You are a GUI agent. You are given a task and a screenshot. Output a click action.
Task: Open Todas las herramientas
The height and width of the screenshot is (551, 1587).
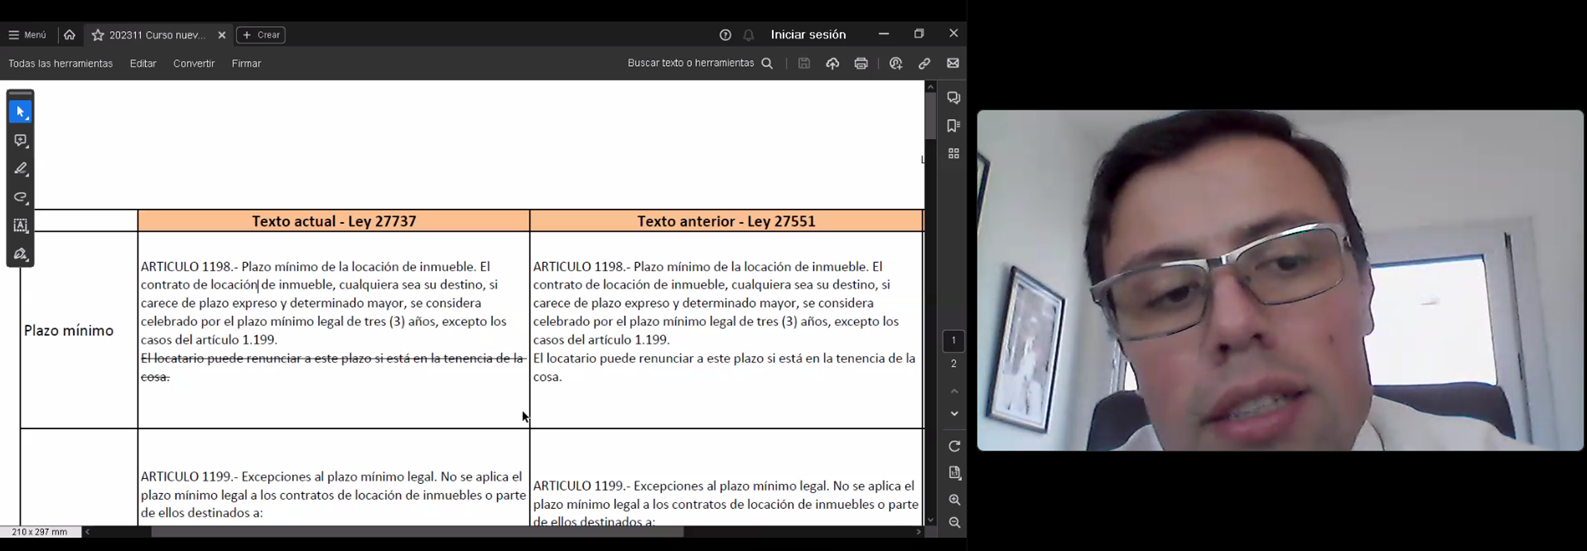[x=60, y=63]
